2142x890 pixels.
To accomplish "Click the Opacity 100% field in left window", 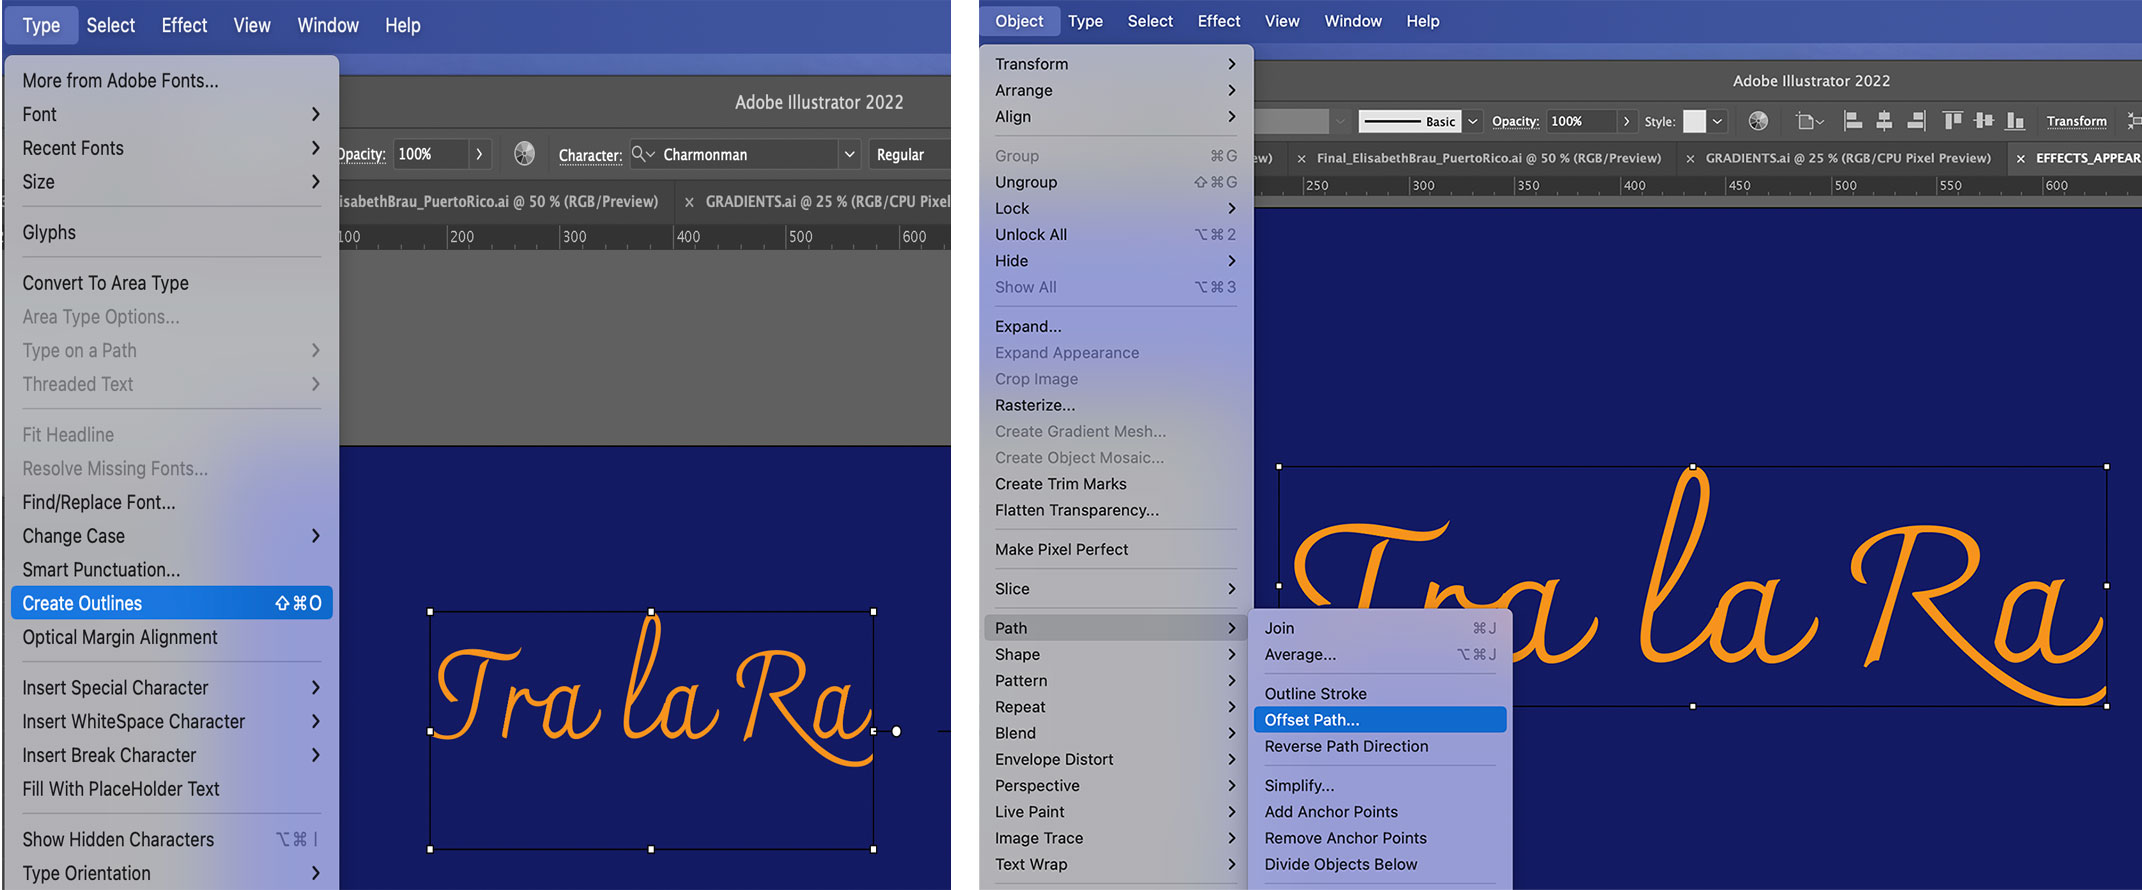I will pos(430,154).
